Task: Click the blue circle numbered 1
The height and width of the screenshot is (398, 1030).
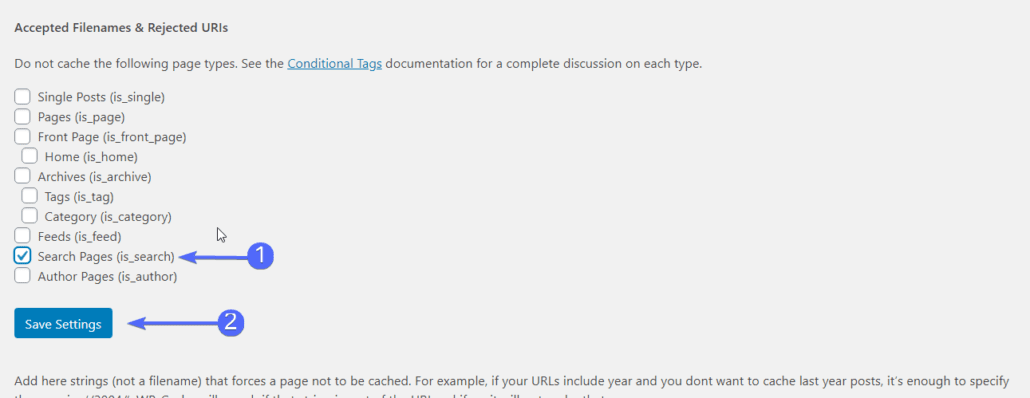Action: tap(260, 256)
